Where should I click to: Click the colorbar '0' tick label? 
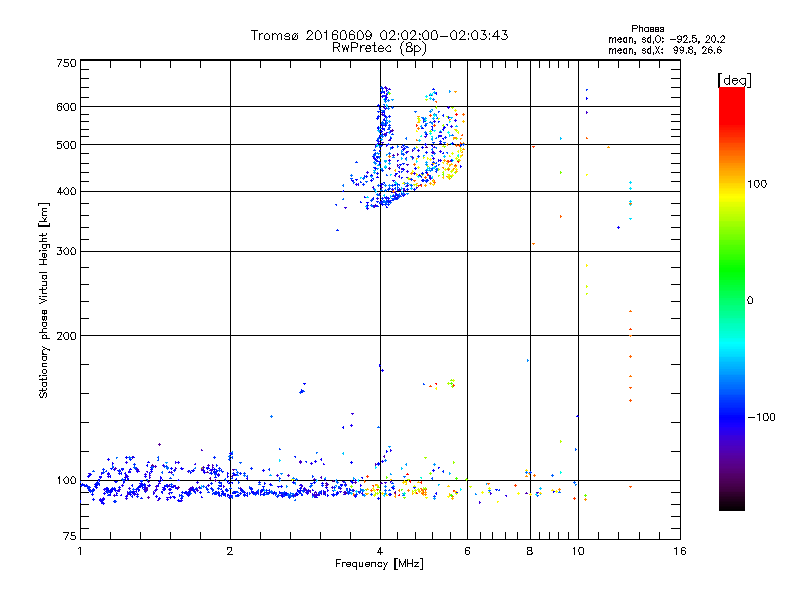(750, 301)
